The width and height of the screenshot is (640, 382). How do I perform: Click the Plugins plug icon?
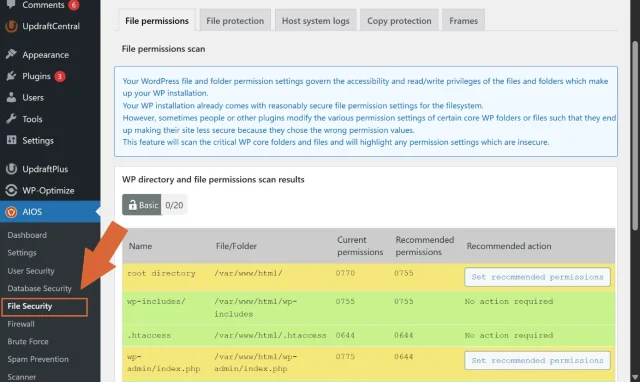point(11,76)
